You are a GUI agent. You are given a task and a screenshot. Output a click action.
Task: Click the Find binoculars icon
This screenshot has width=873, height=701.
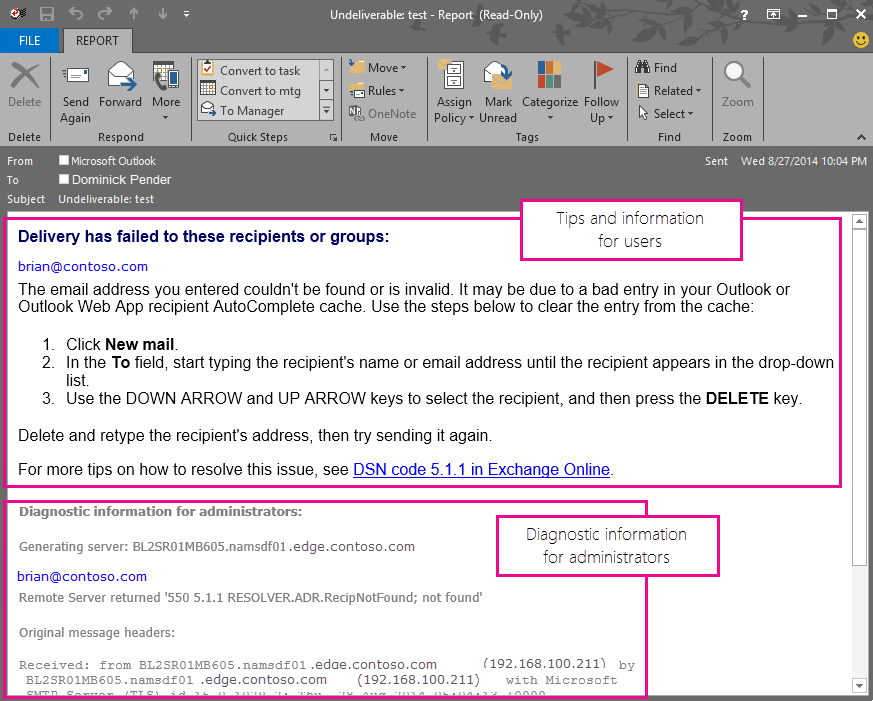tap(642, 67)
